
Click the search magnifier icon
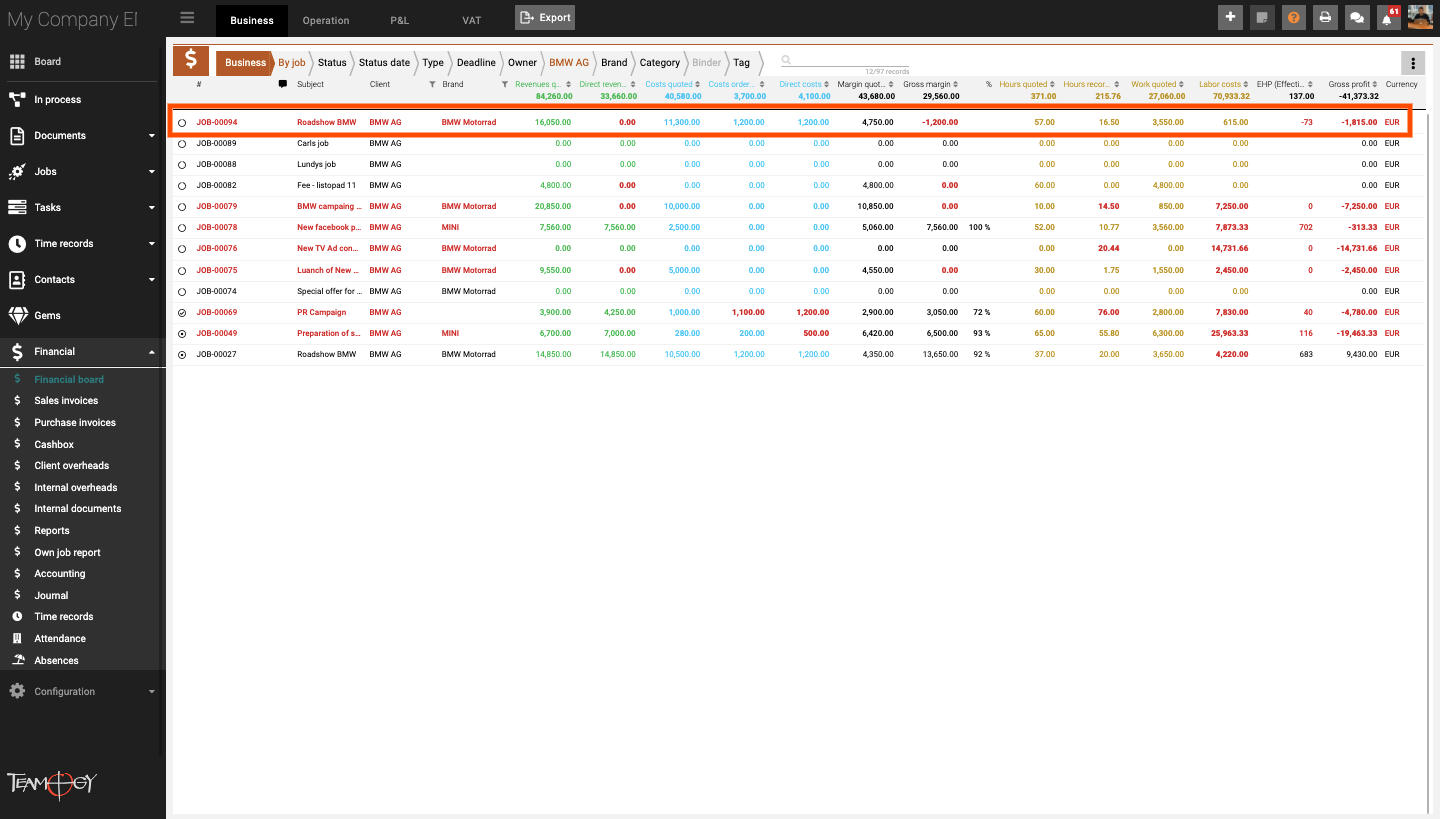(x=787, y=60)
